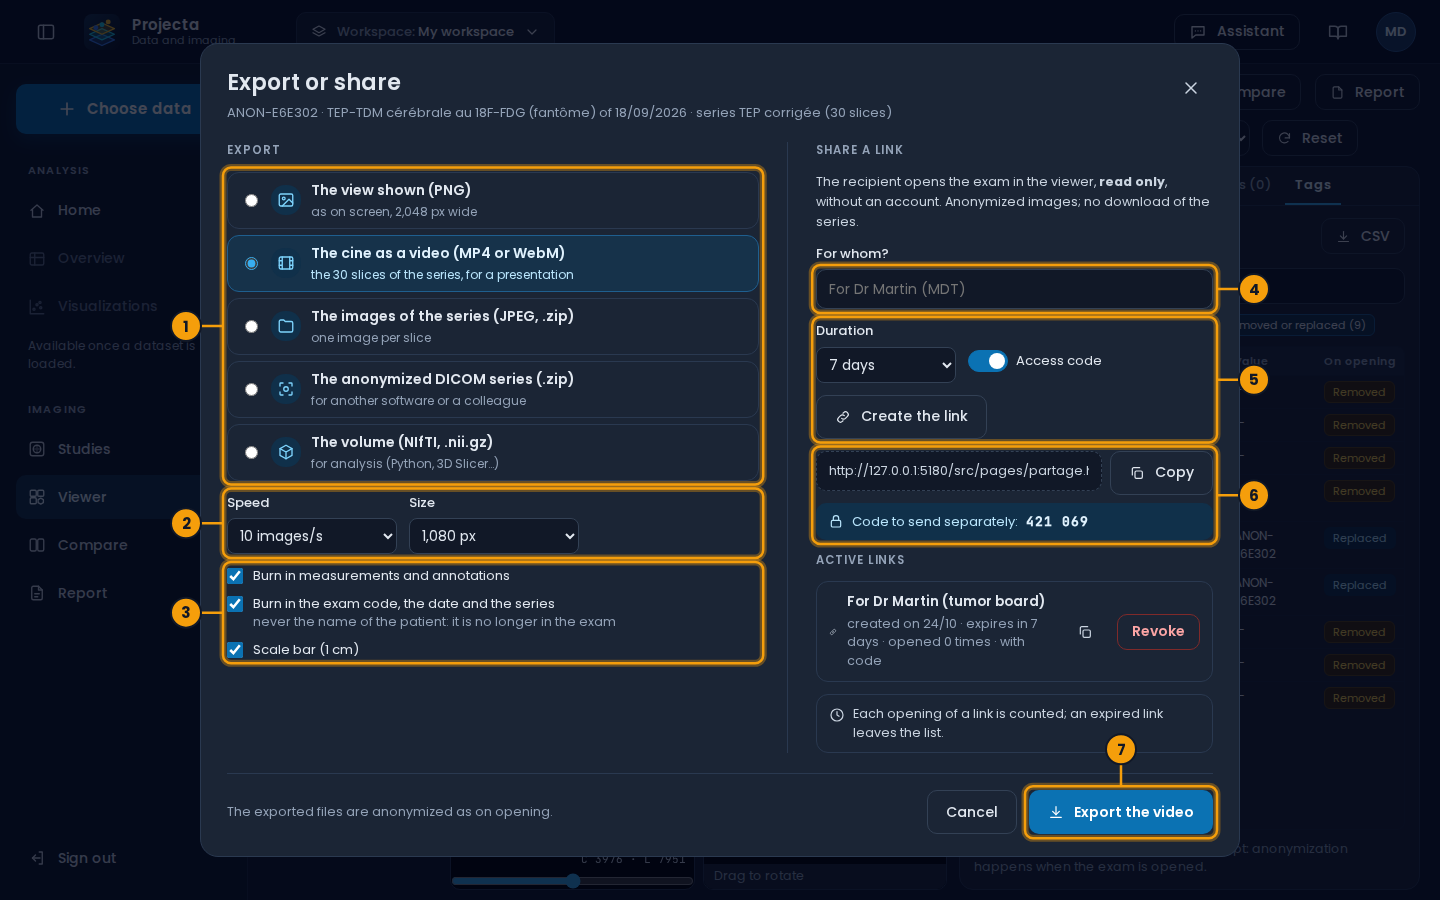Image resolution: width=1440 pixels, height=900 pixels.
Task: Click Export the video button
Action: pos(1121,812)
